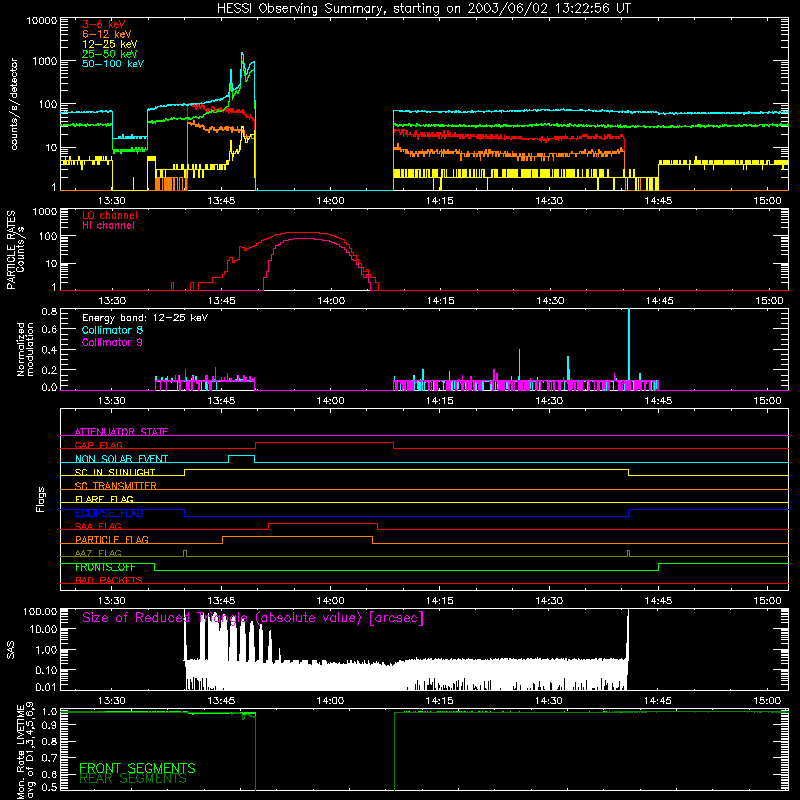This screenshot has height=800, width=800.
Task: Click the Mon. Rate LIVETIME axis title
Action: click(25, 750)
